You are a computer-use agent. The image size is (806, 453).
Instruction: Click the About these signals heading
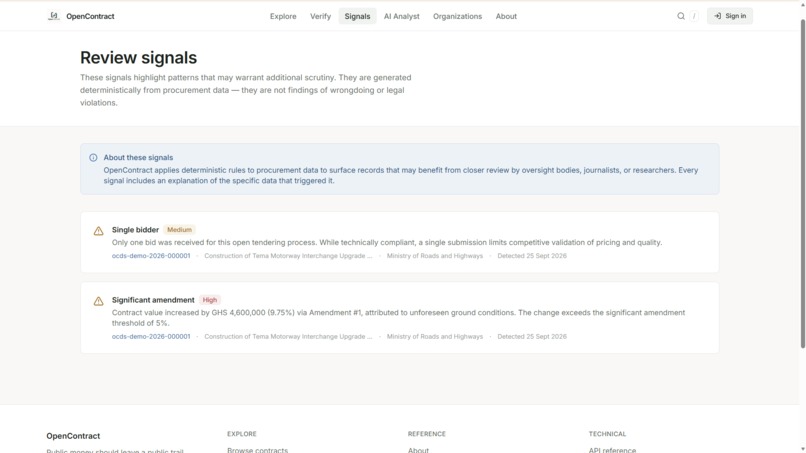pyautogui.click(x=138, y=157)
